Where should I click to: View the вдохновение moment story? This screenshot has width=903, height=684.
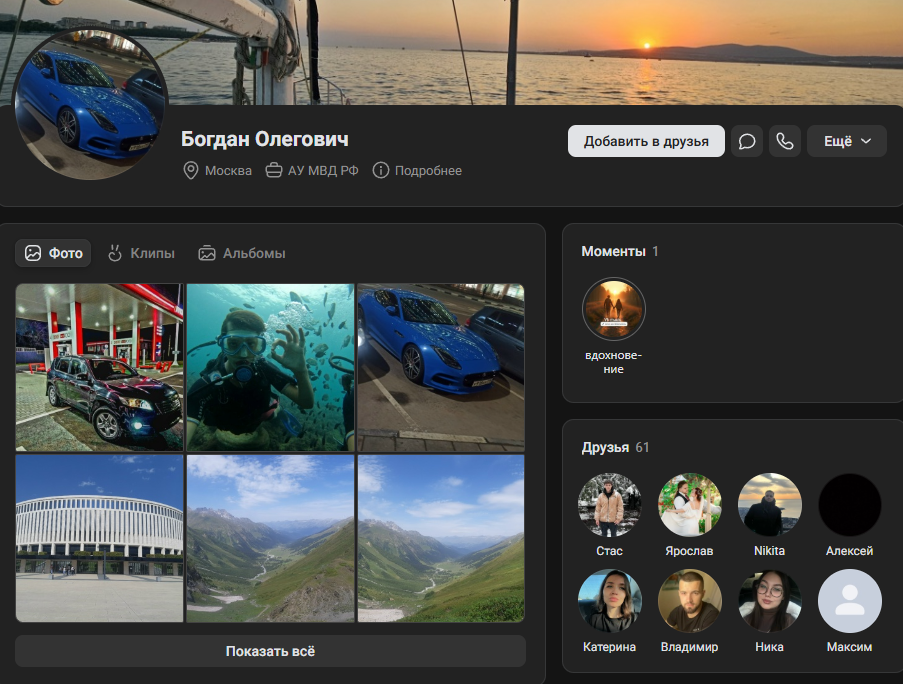click(614, 309)
